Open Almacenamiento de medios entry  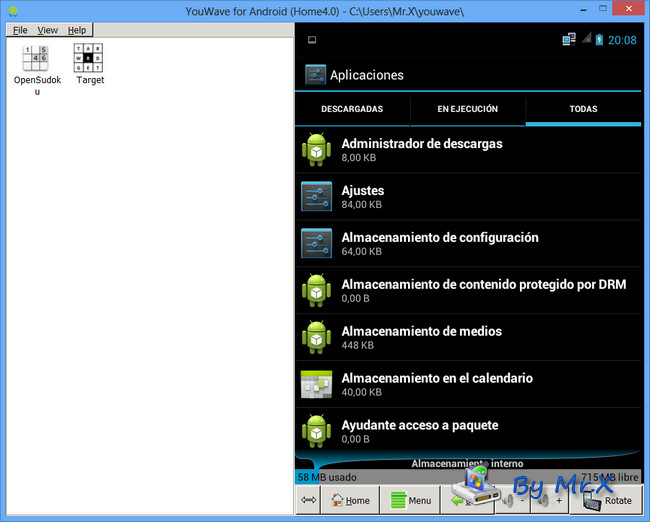tap(468, 337)
